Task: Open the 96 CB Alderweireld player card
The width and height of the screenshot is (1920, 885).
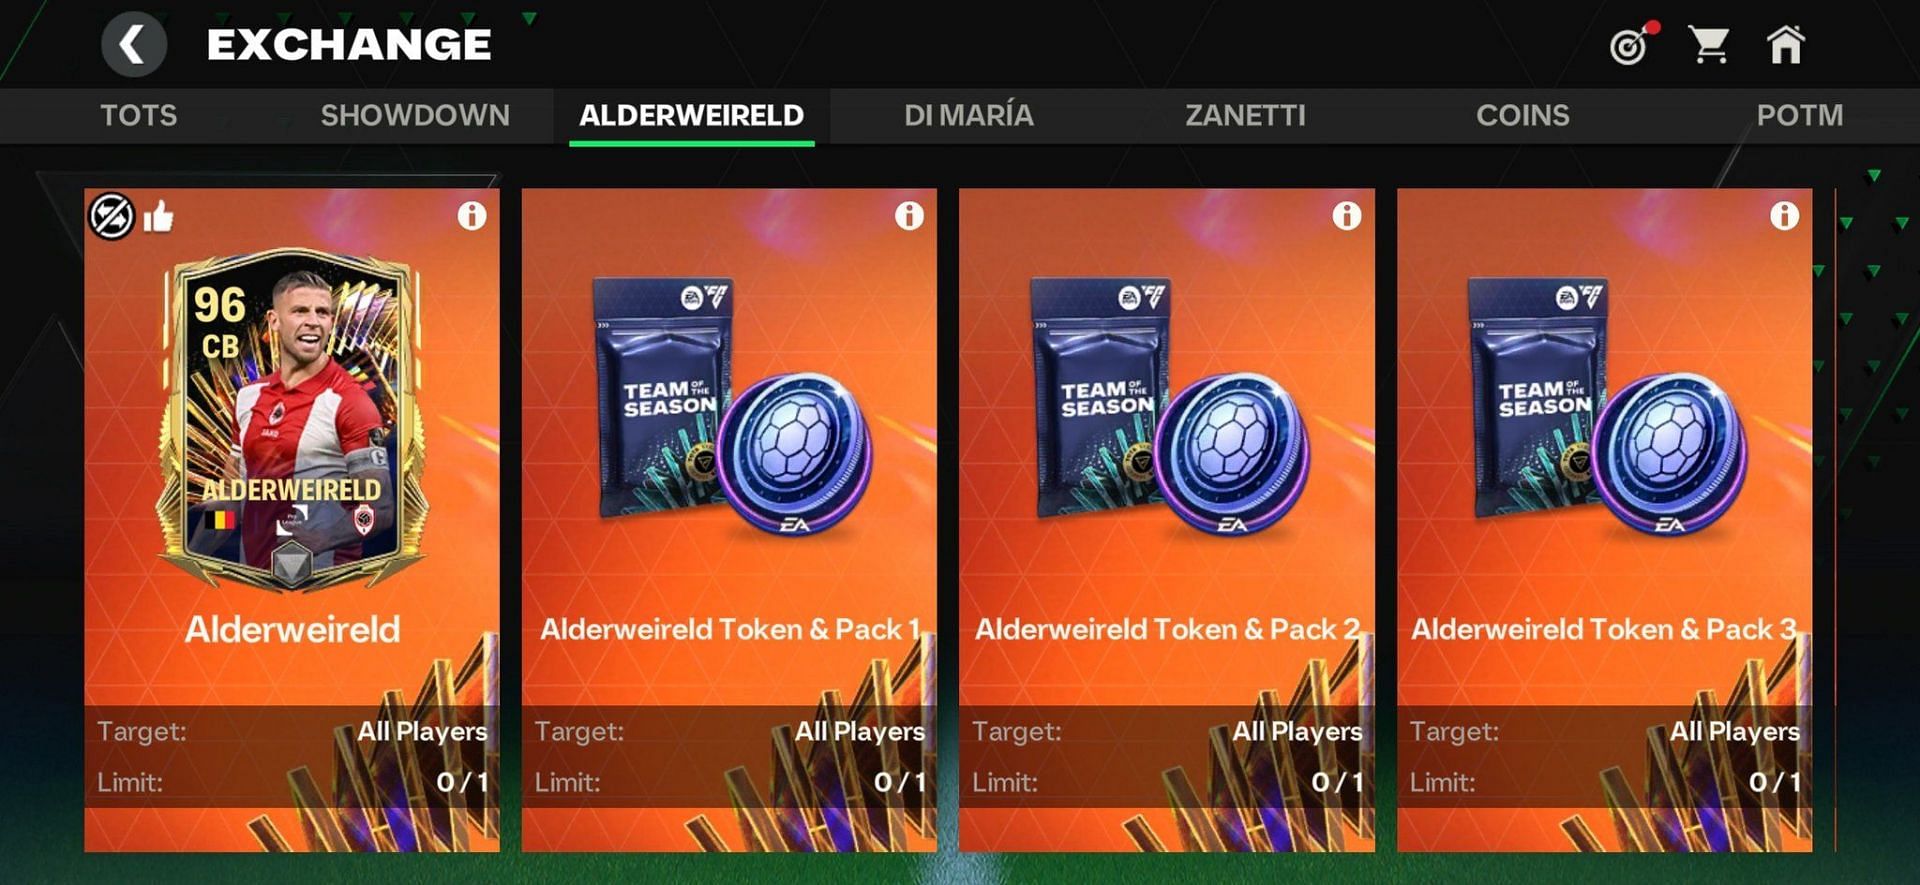Action: pos(292,420)
